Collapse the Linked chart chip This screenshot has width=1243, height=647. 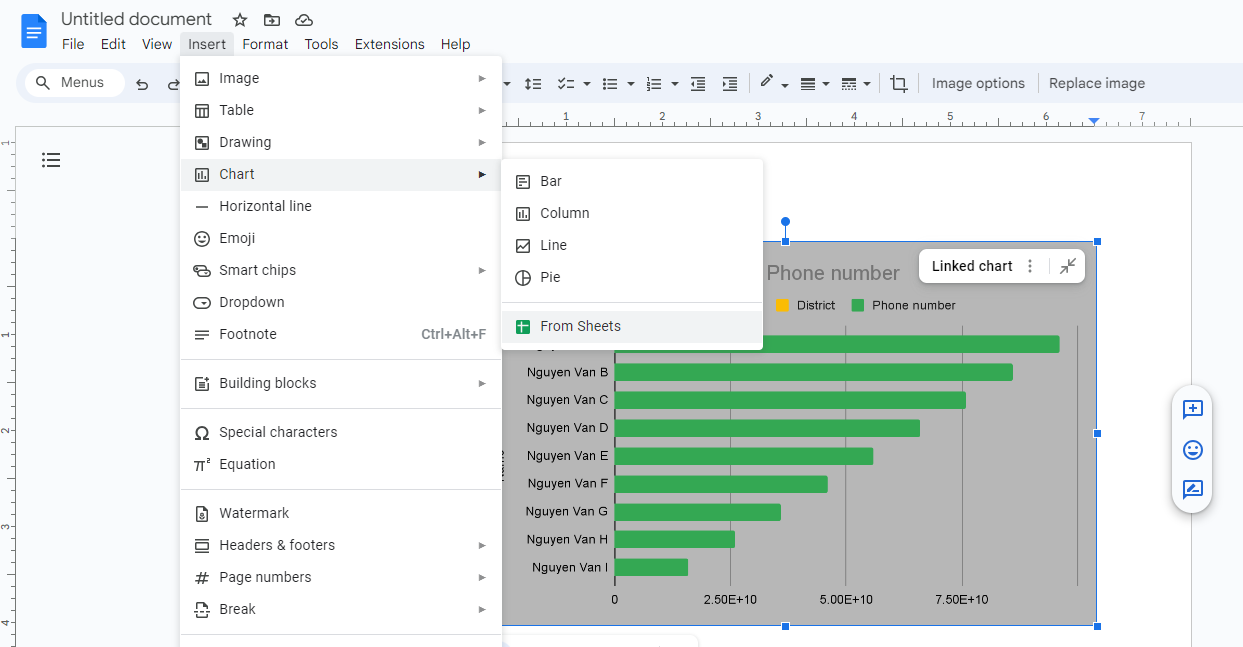(1068, 266)
